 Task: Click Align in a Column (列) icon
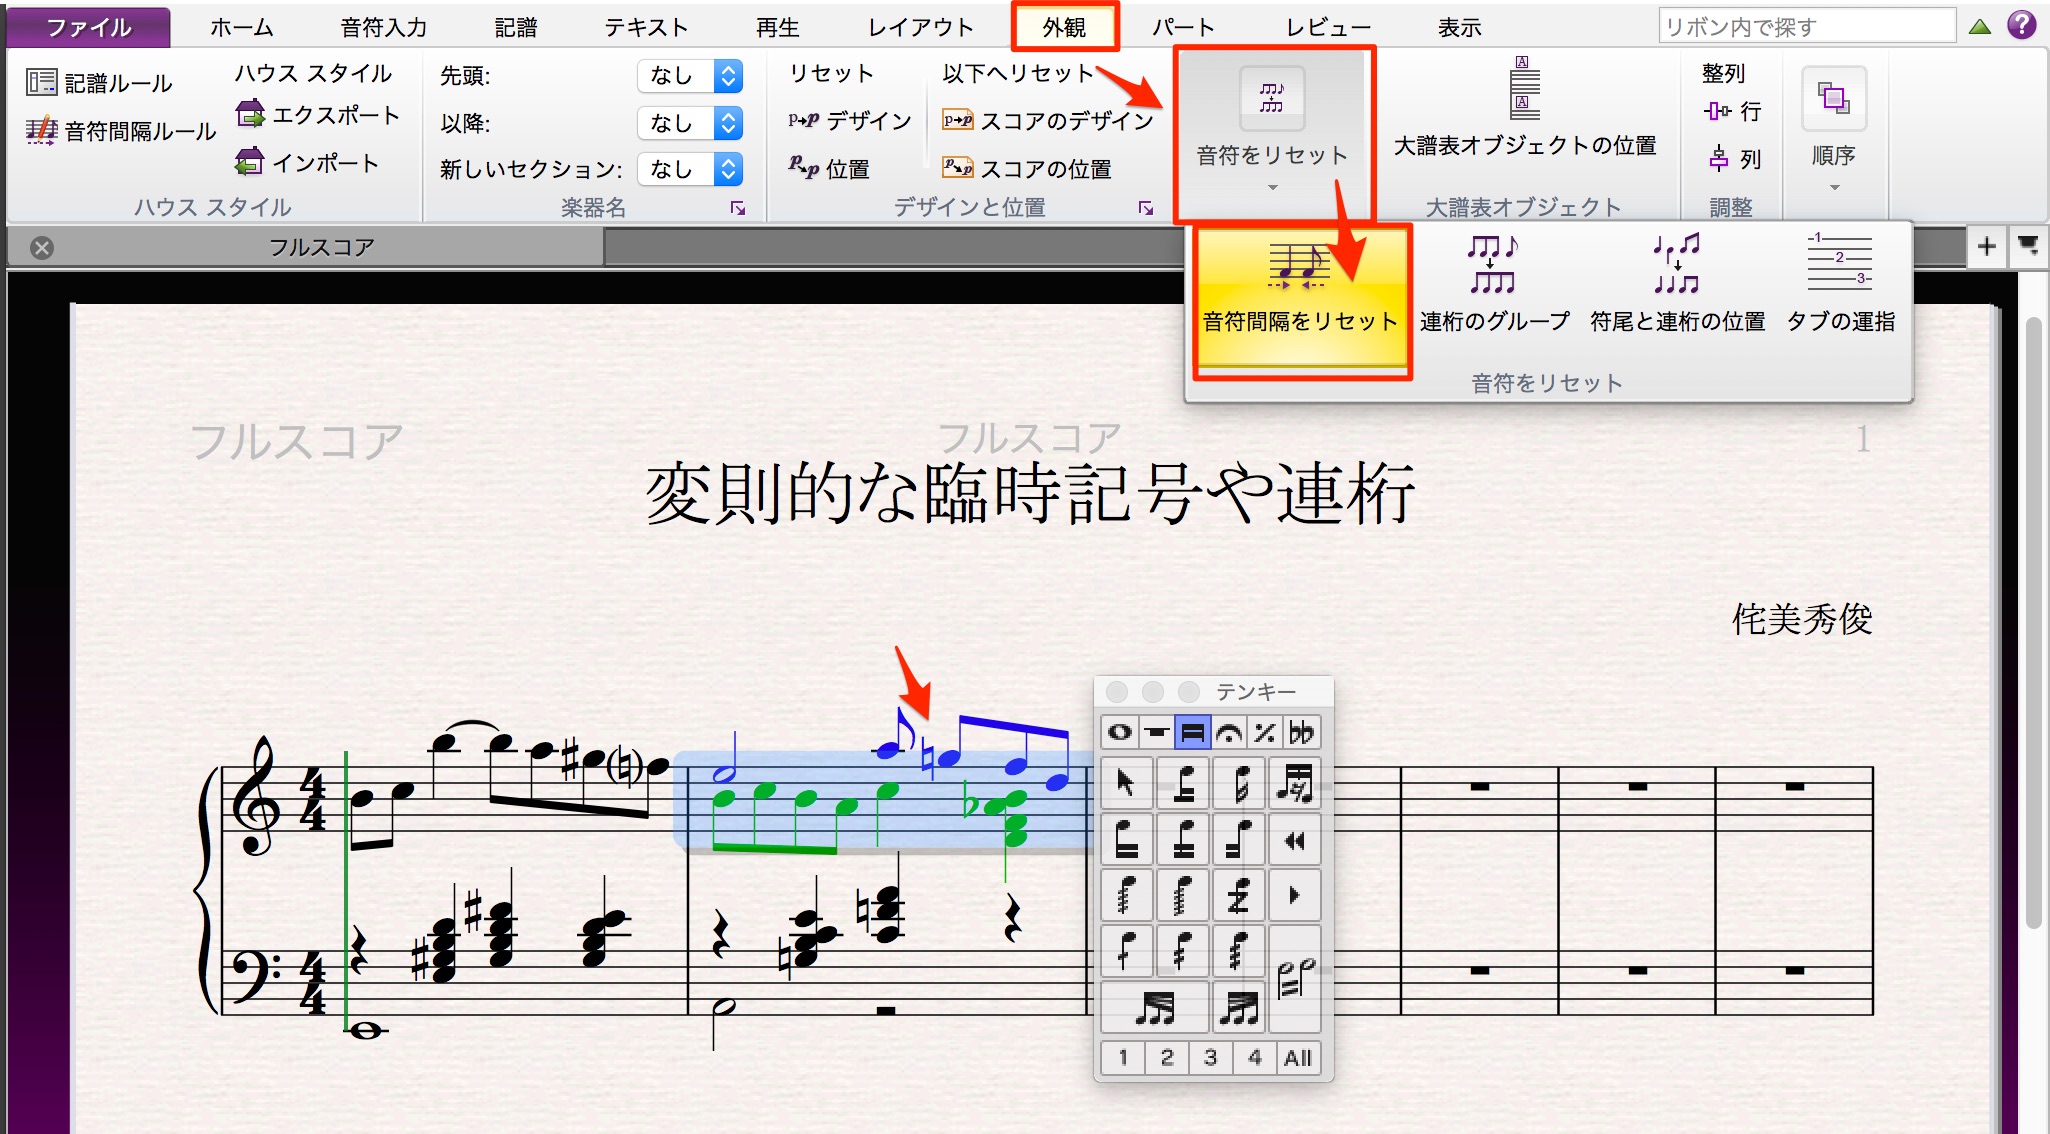pyautogui.click(x=1734, y=158)
